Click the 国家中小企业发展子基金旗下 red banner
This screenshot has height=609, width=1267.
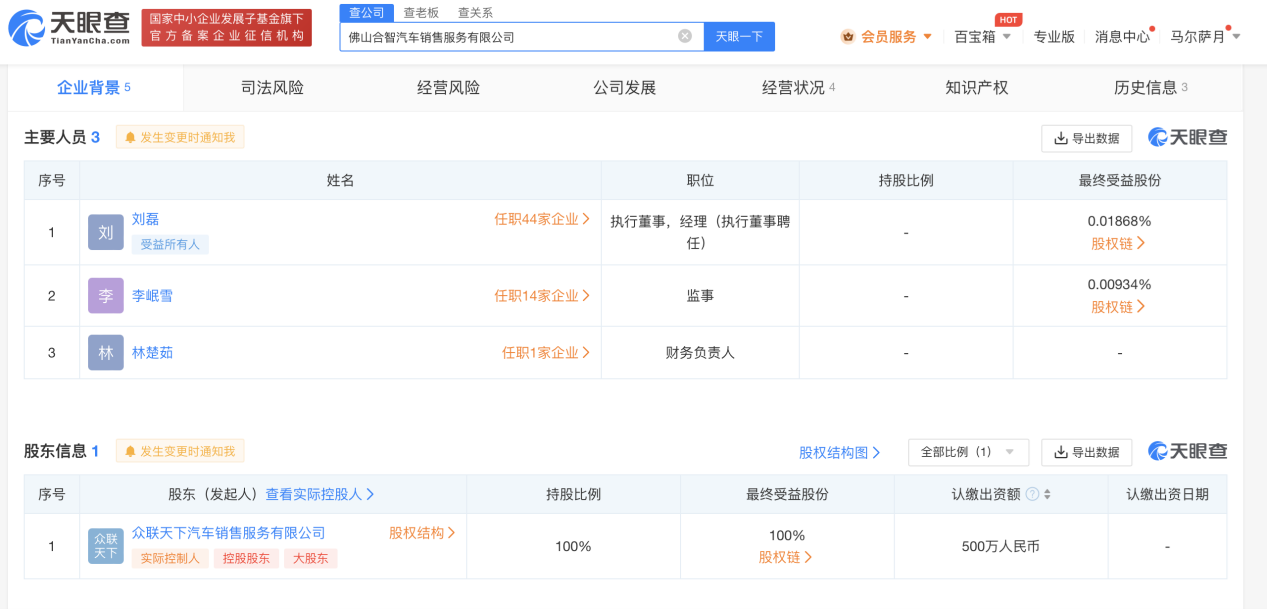227,28
